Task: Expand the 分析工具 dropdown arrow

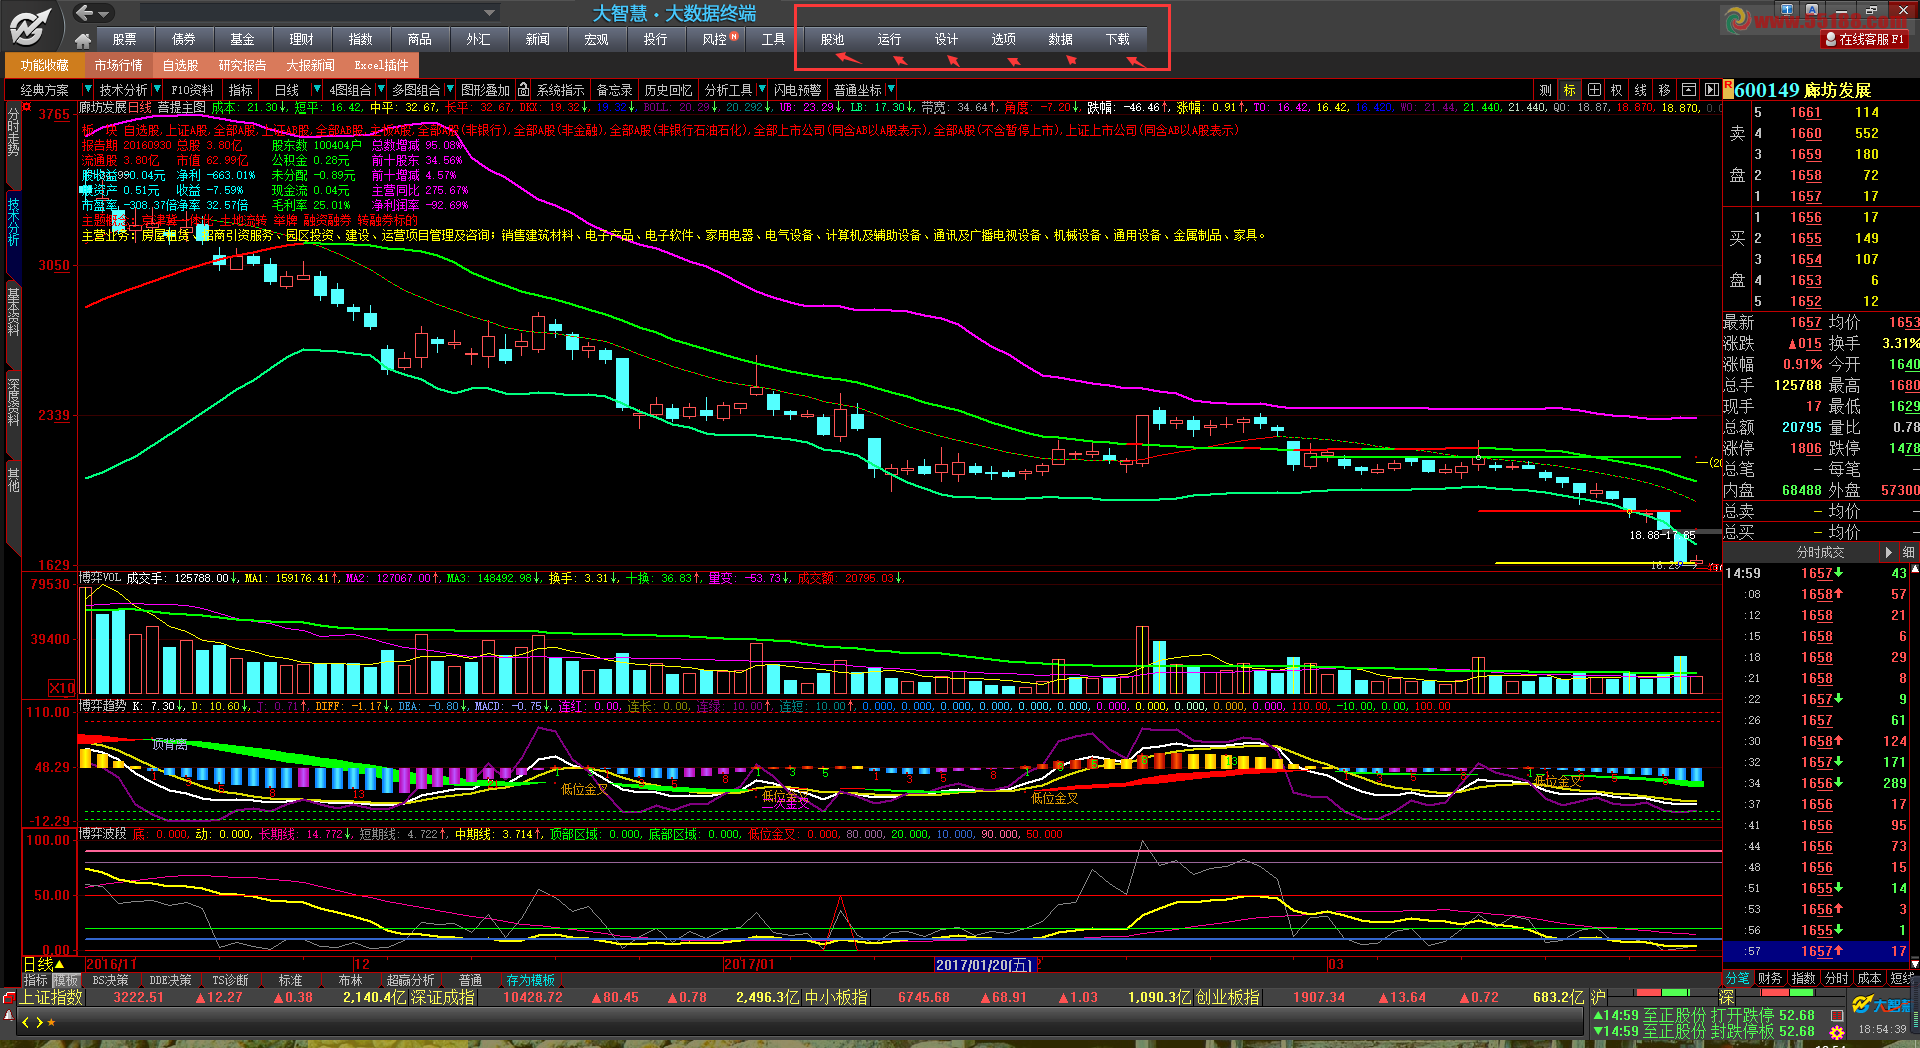Action: (x=762, y=90)
